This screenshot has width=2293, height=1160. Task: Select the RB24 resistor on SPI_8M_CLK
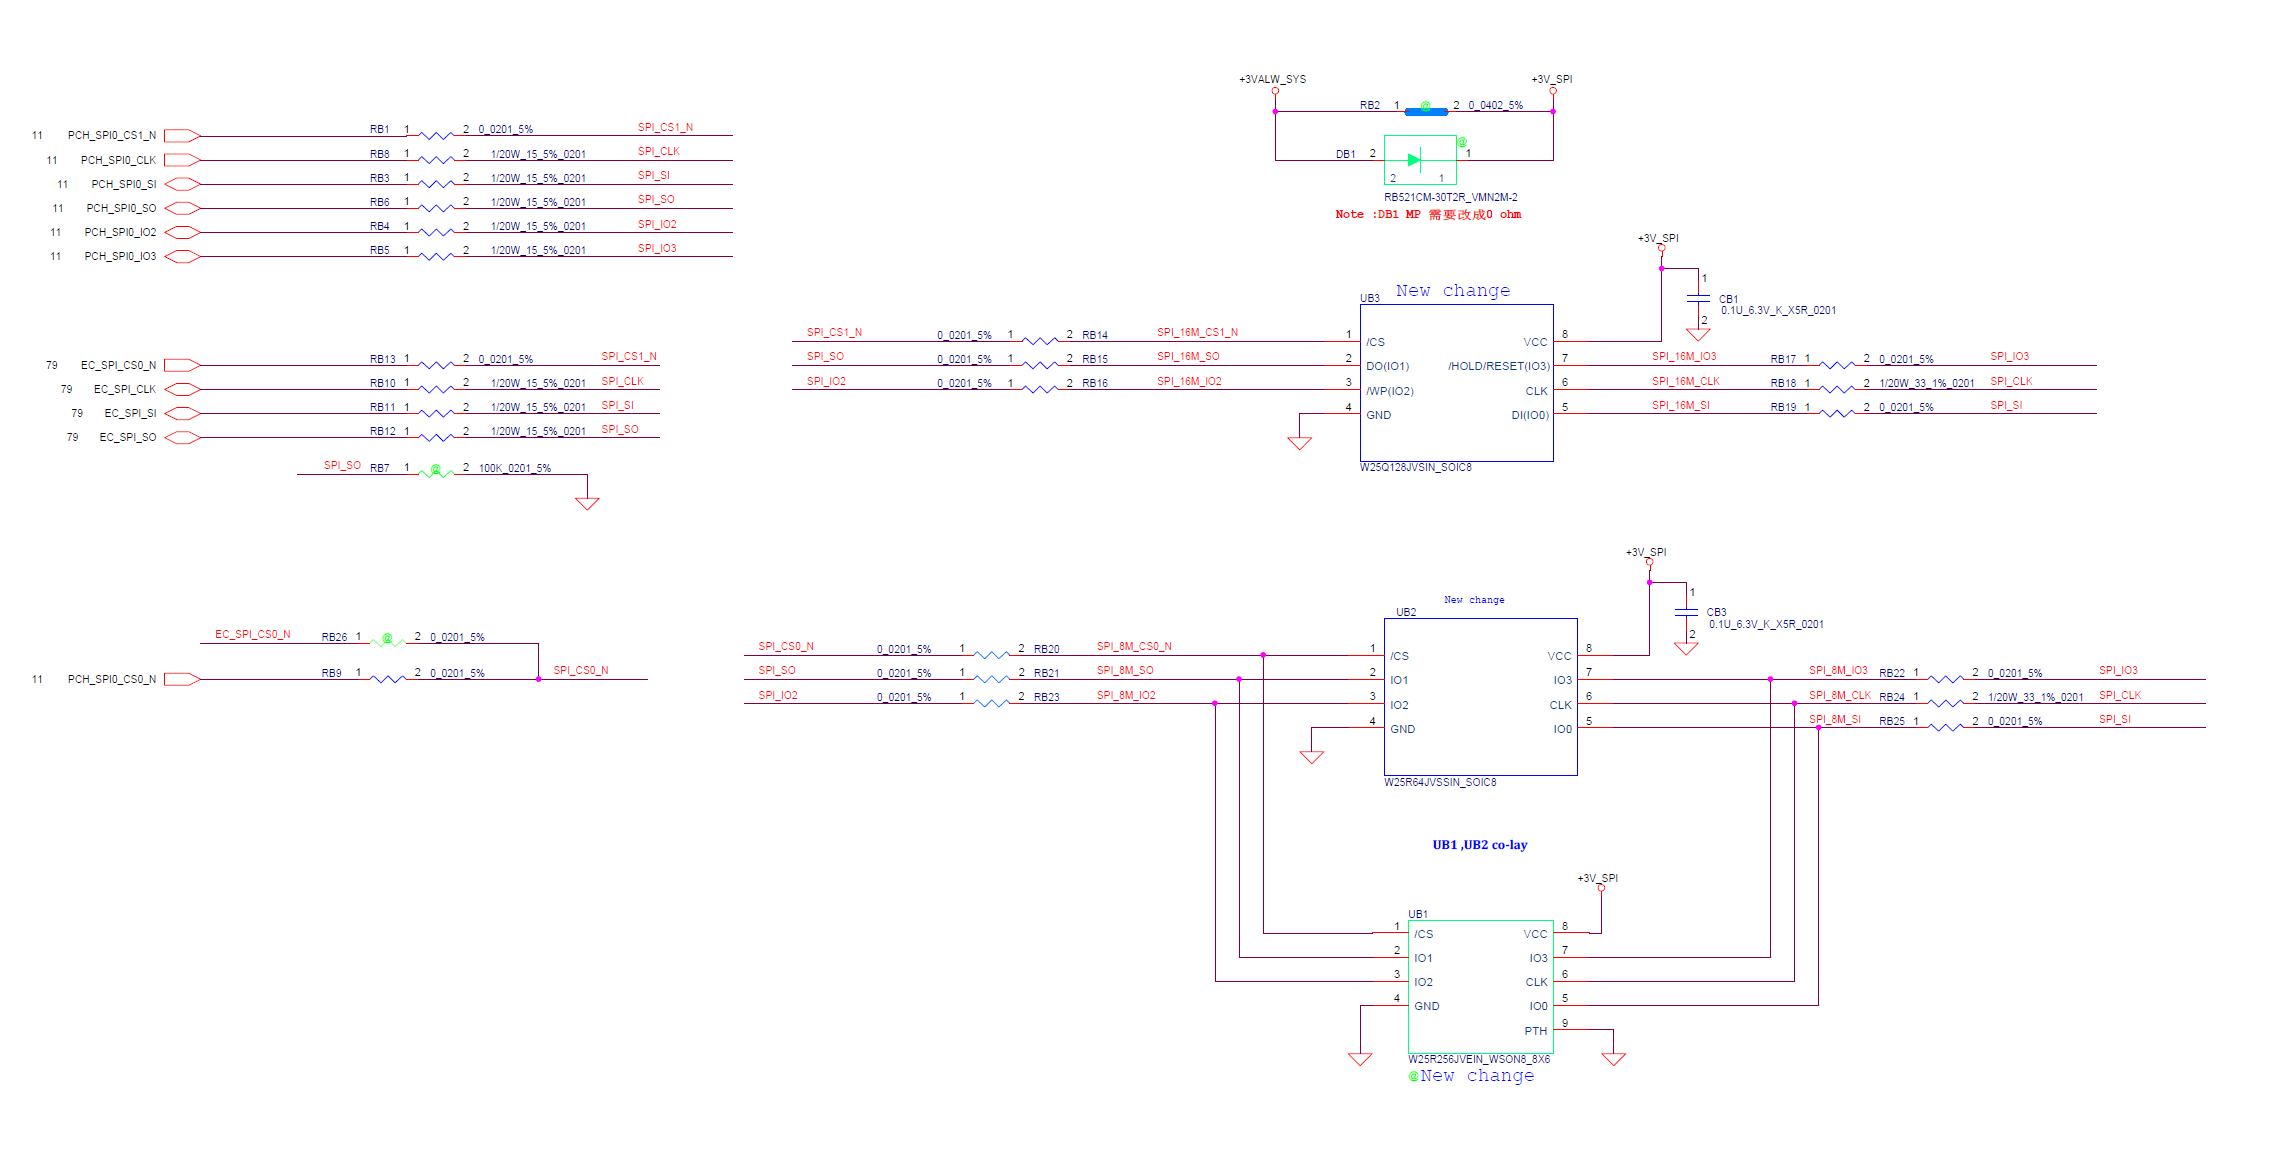click(1945, 703)
